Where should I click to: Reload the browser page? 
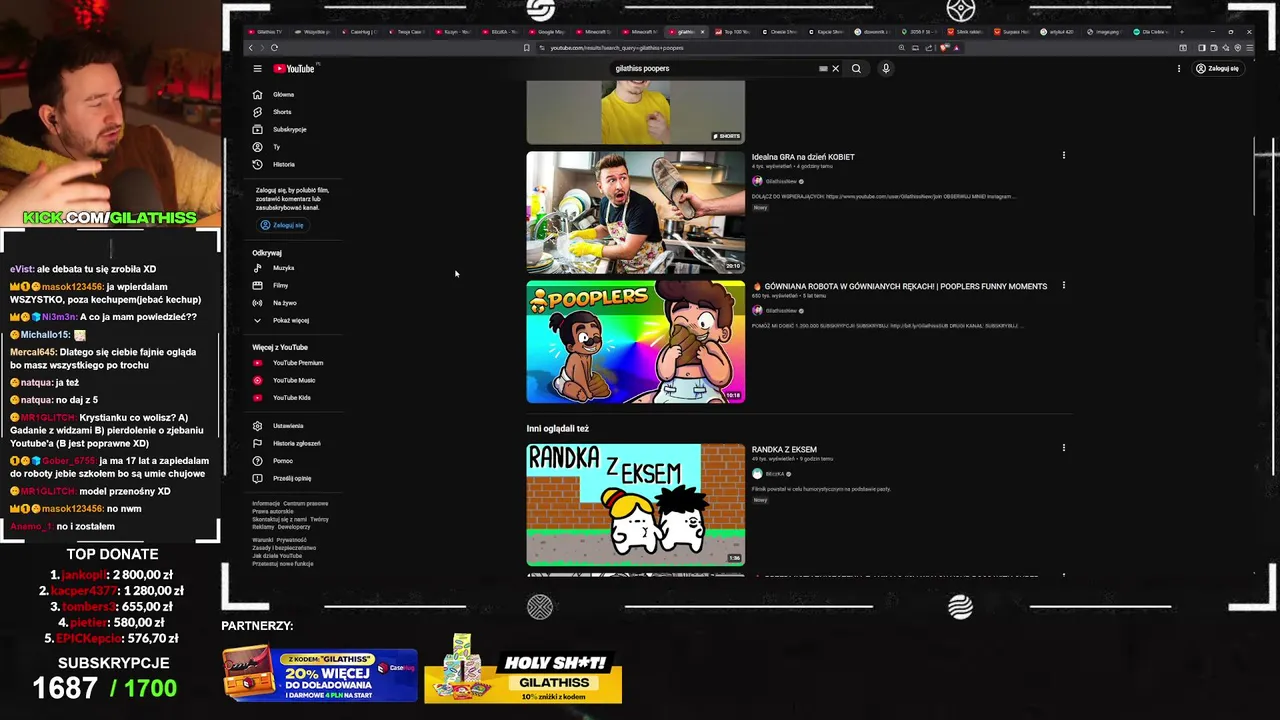click(x=274, y=48)
